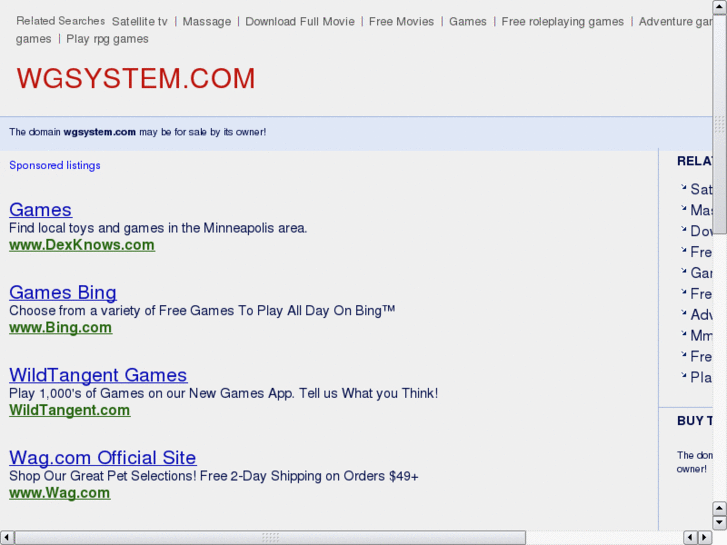Click the Sponsored listings link

[x=55, y=166]
